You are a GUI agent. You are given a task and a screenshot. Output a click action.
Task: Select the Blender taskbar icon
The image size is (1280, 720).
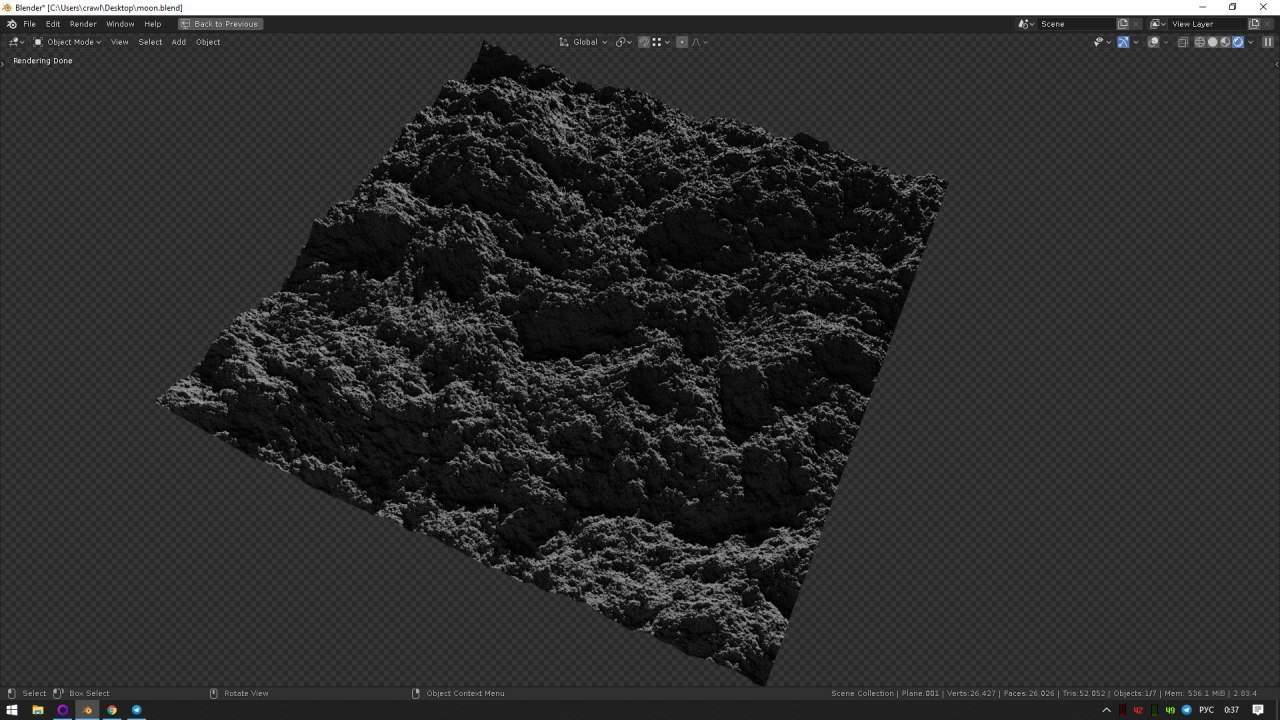click(x=87, y=710)
